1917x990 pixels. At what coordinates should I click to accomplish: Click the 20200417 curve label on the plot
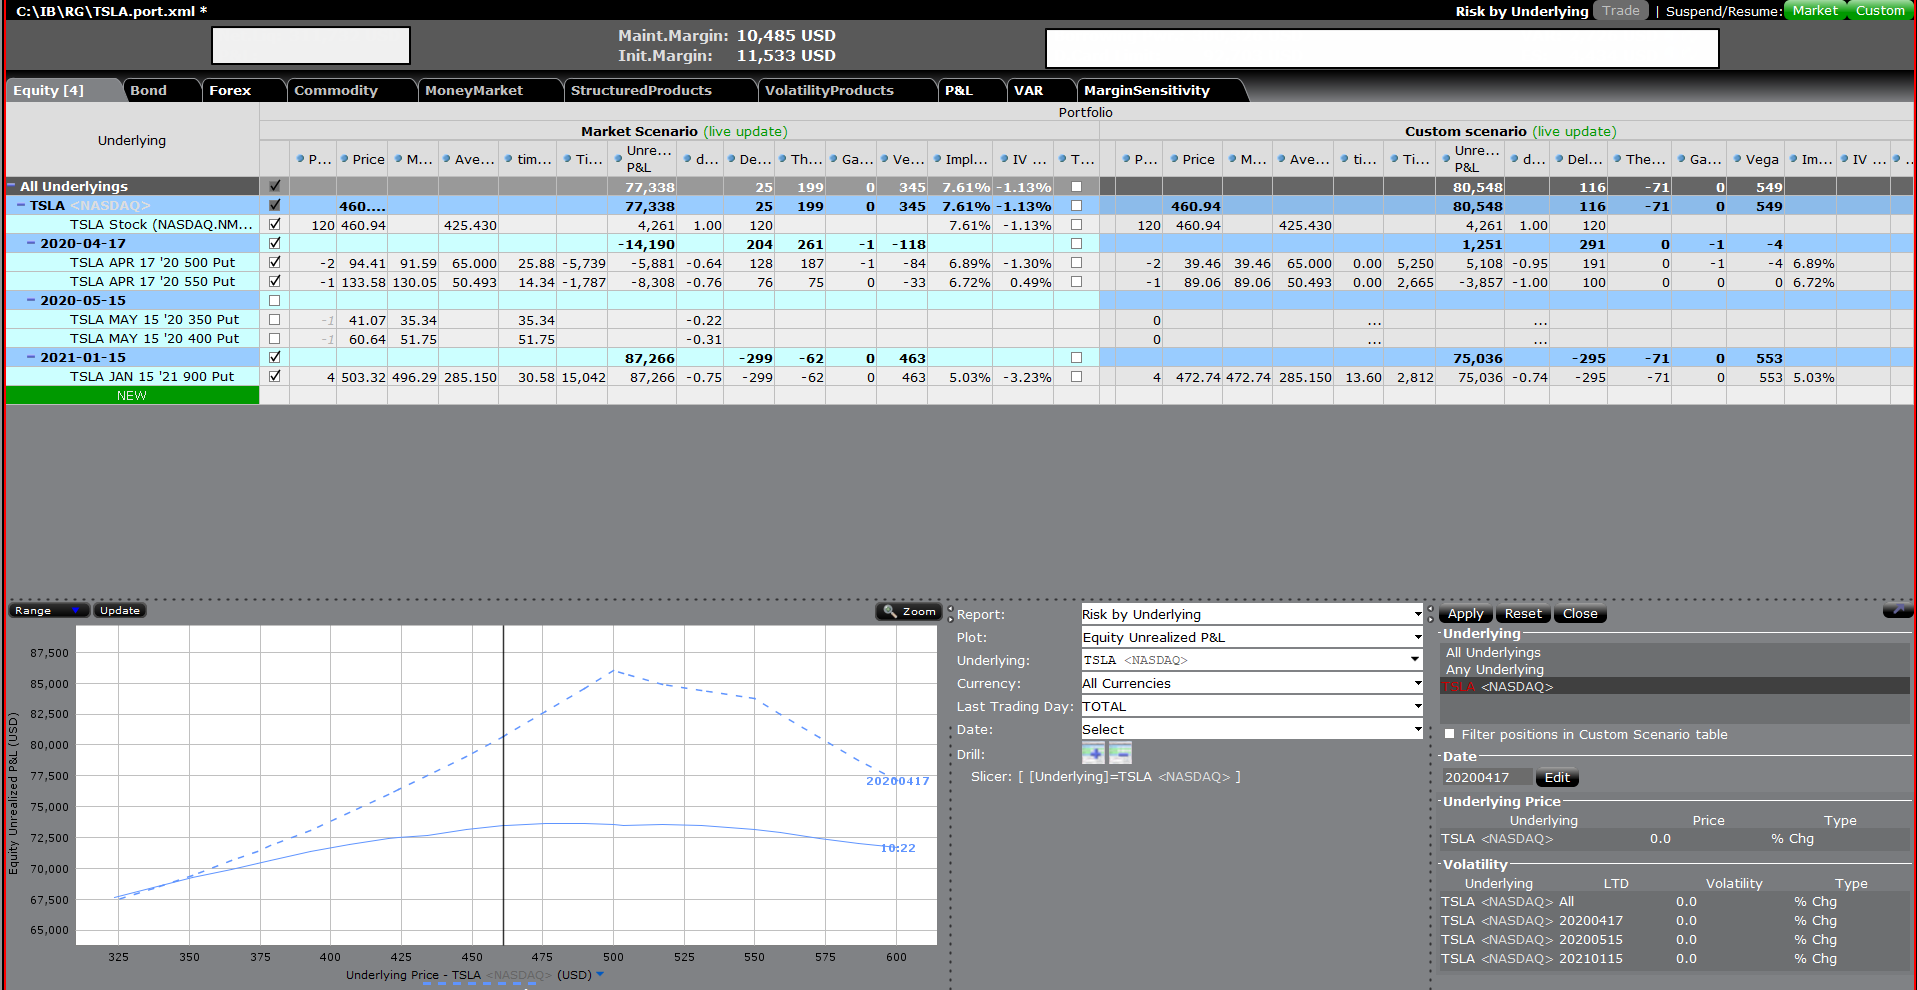897,781
